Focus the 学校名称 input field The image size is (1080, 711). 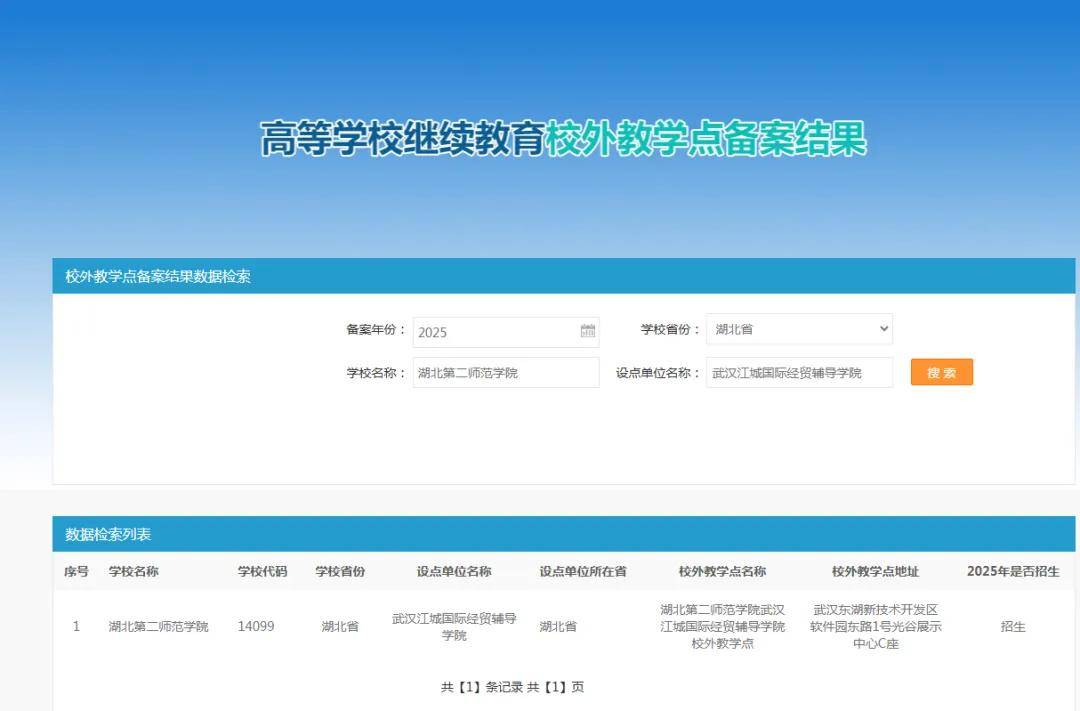coord(506,373)
